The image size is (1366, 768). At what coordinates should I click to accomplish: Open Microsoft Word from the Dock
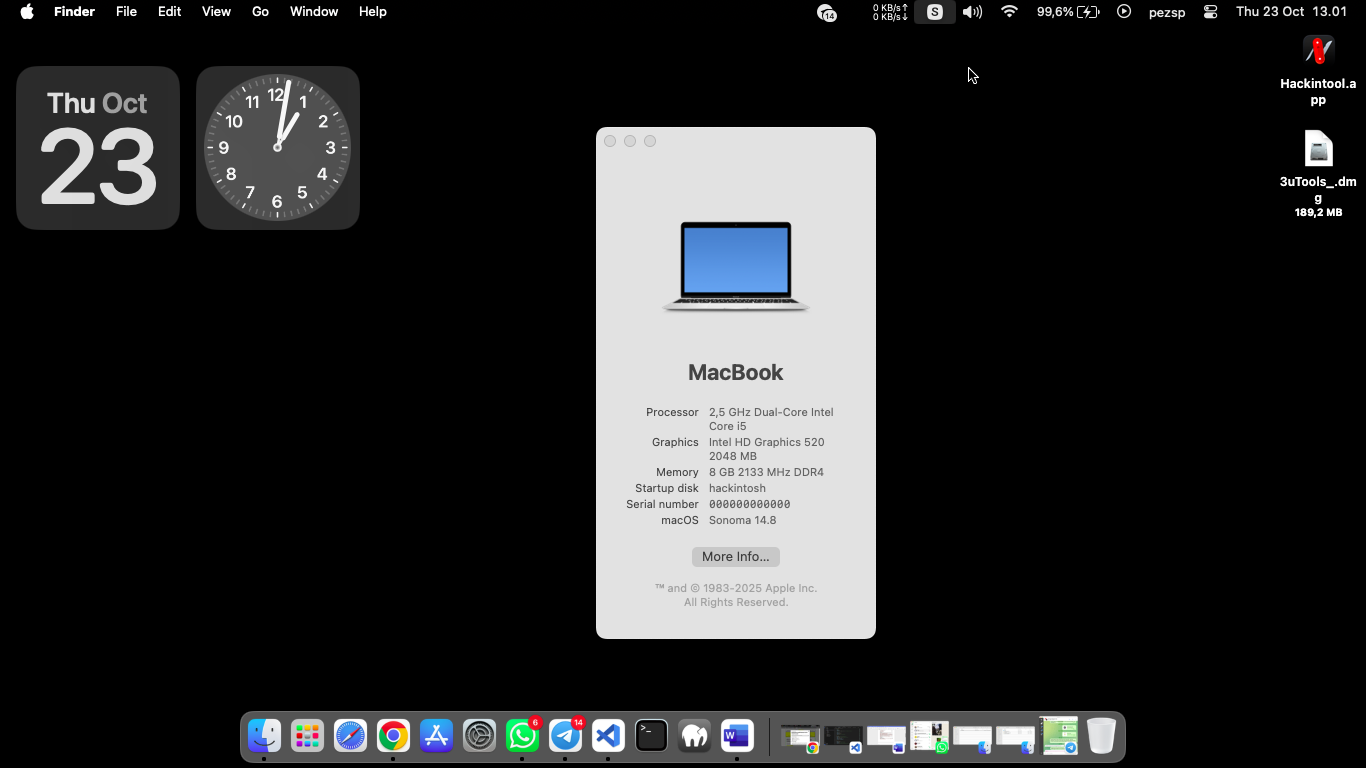737,736
